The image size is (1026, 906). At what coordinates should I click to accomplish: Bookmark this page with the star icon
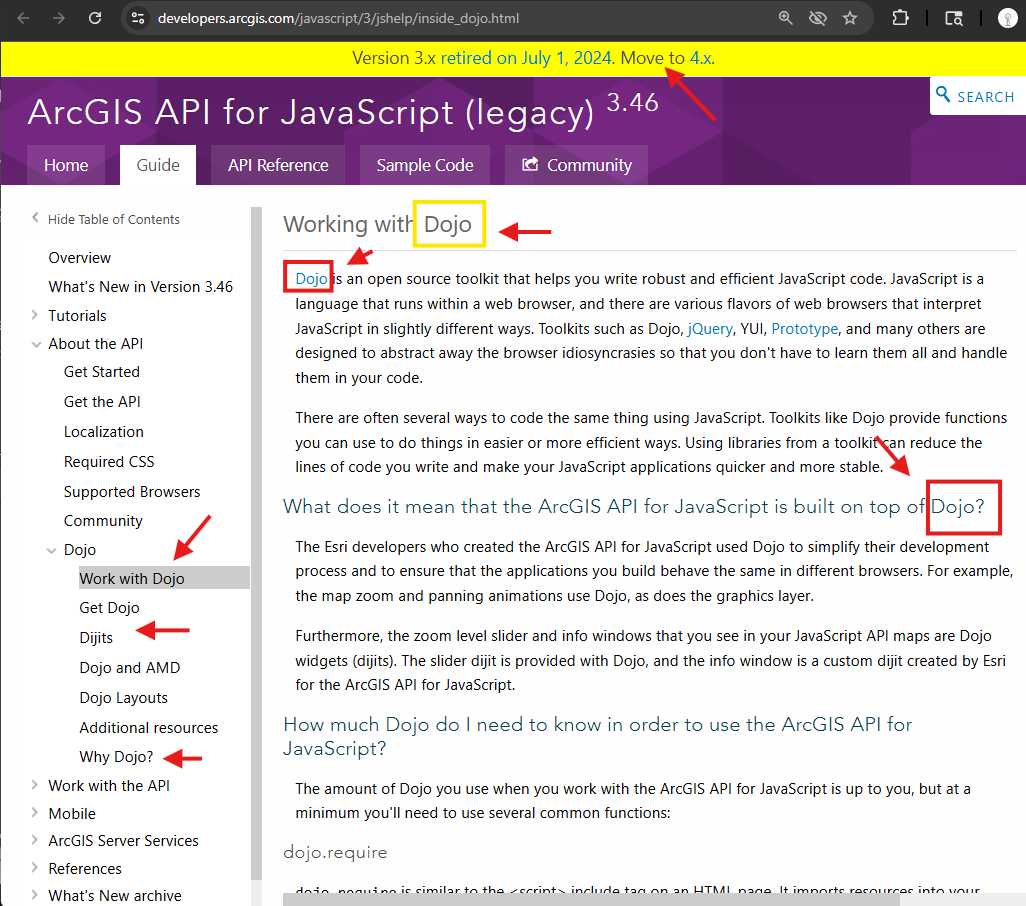click(850, 18)
